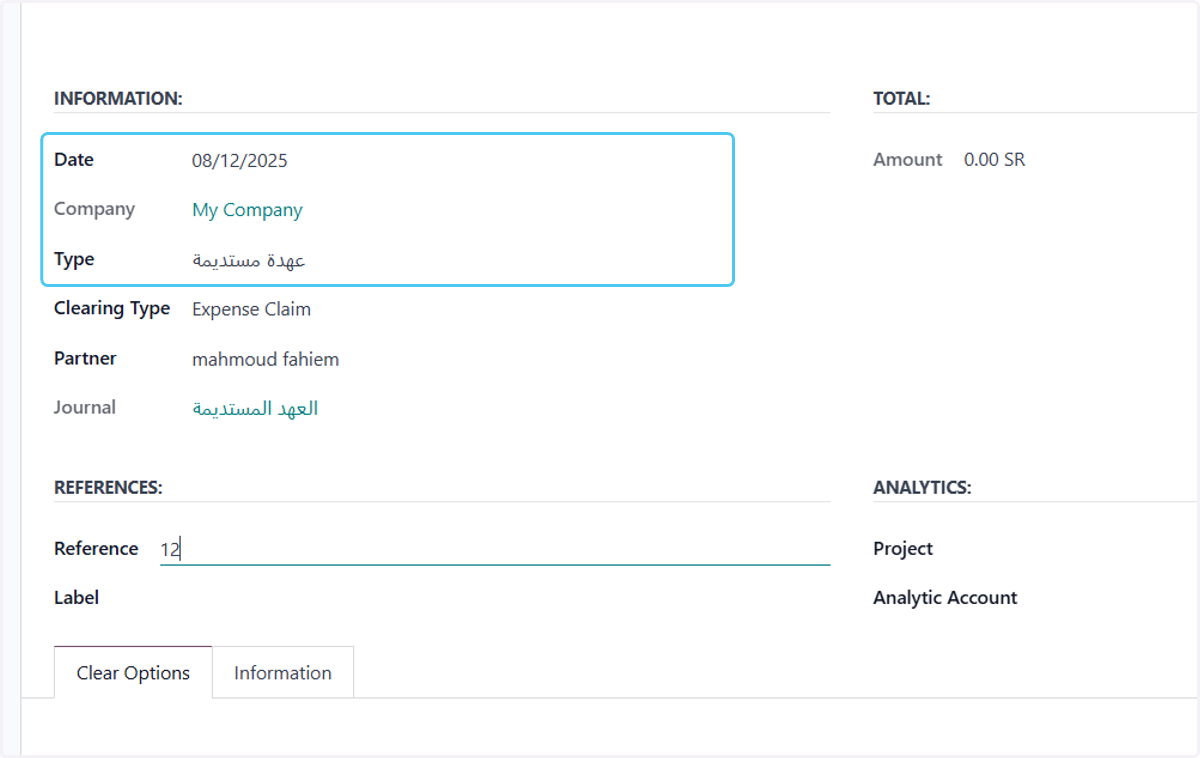Click the Type field value عهدة مستديمة
This screenshot has height=758, width=1200.
click(249, 260)
